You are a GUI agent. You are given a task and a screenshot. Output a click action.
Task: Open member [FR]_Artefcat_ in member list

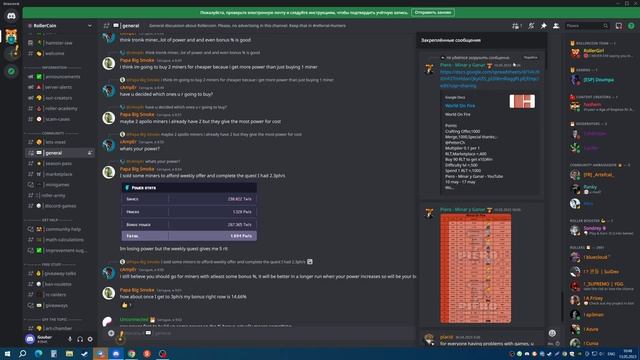tap(601, 175)
